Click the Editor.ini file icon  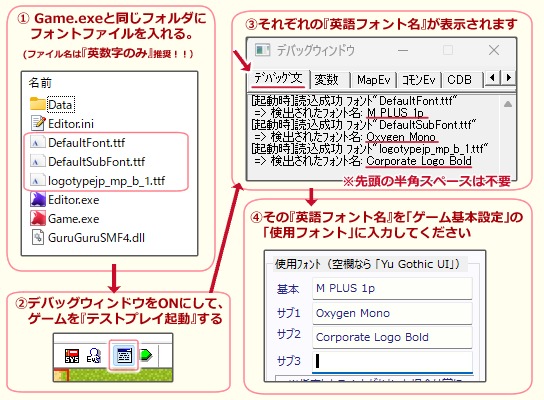click(x=38, y=123)
